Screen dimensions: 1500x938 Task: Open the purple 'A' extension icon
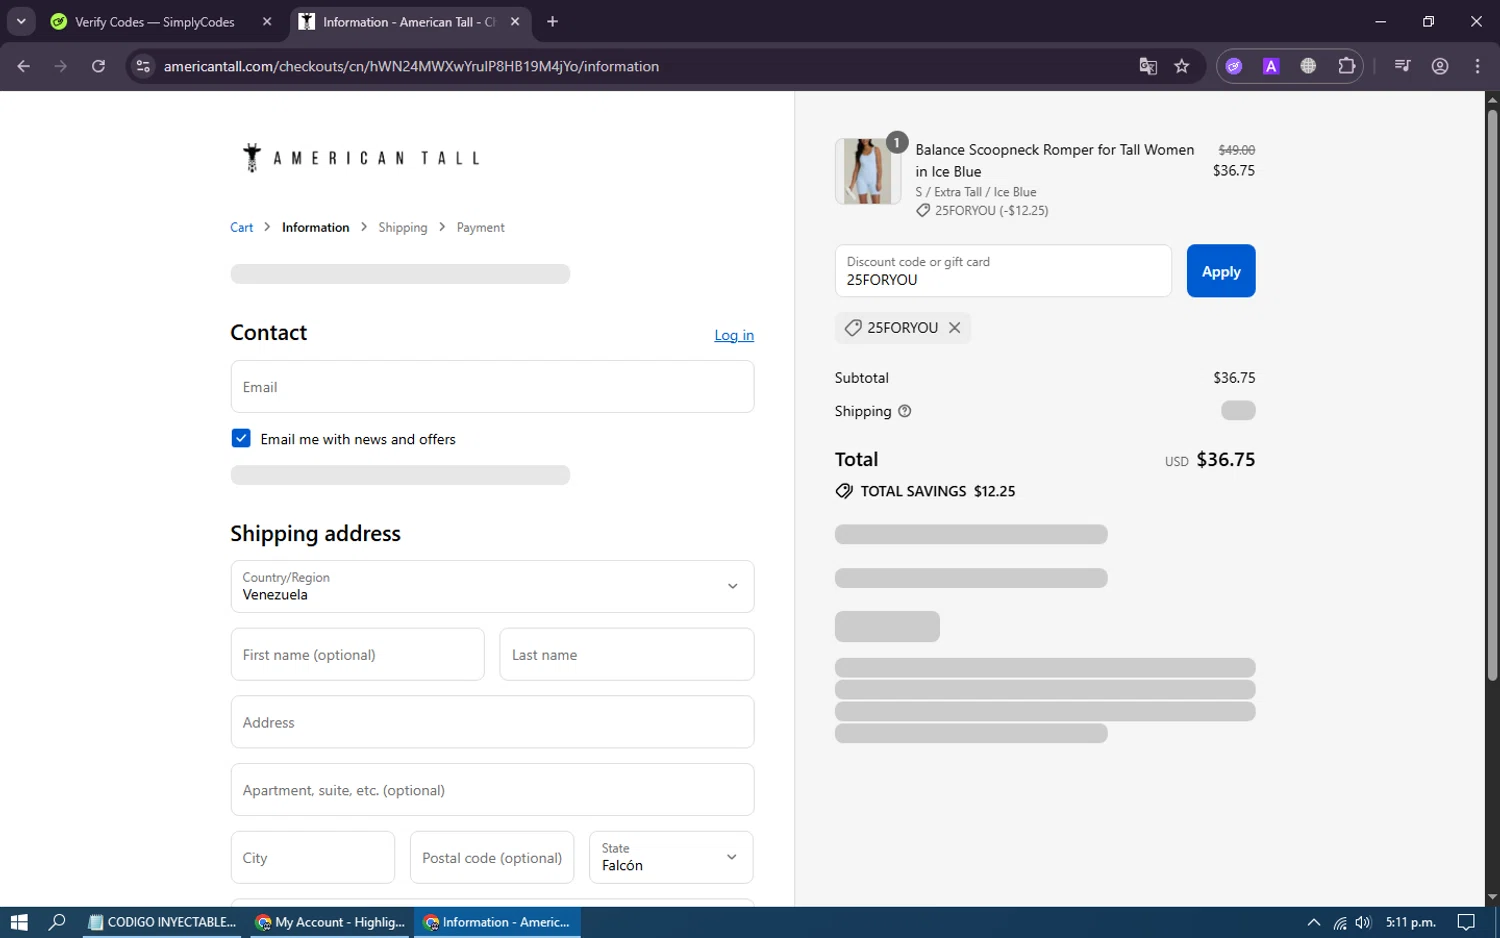(x=1271, y=66)
